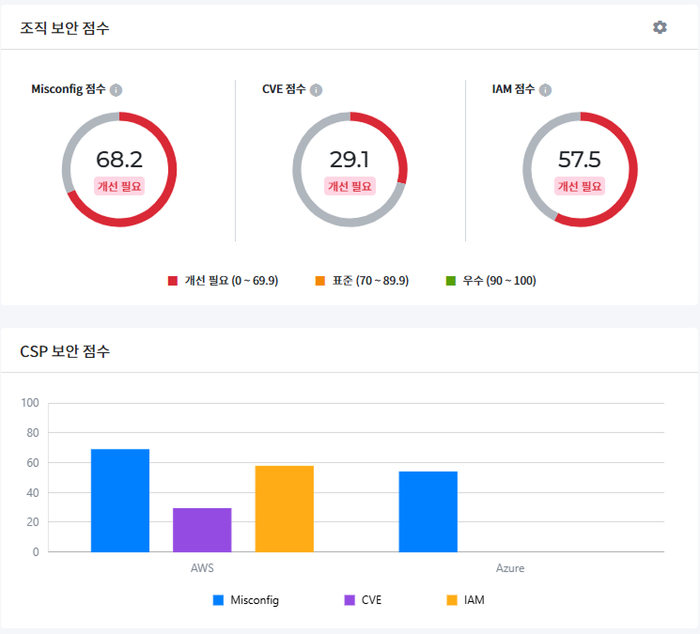Viewport: 700px width, 634px height.
Task: Toggle the IAM series in chart legend
Action: pyautogui.click(x=465, y=600)
